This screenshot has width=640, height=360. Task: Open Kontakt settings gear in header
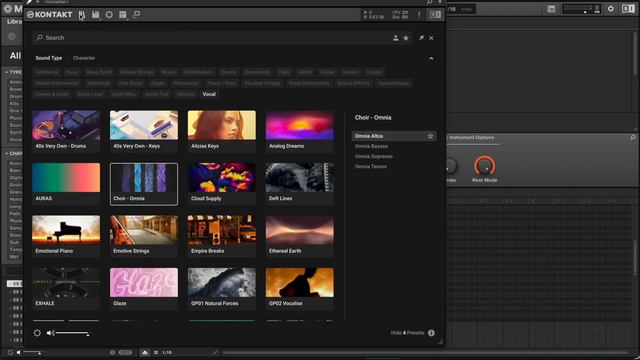coord(109,15)
